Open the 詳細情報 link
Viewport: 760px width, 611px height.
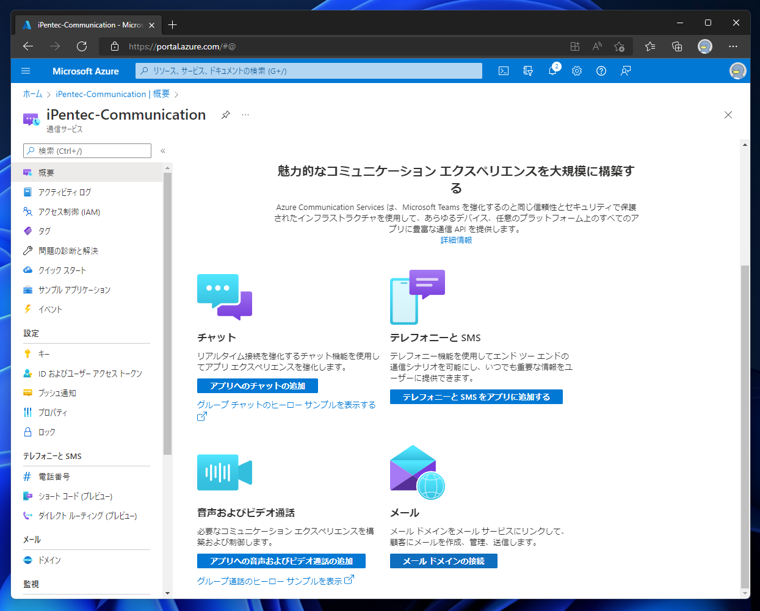[456, 240]
